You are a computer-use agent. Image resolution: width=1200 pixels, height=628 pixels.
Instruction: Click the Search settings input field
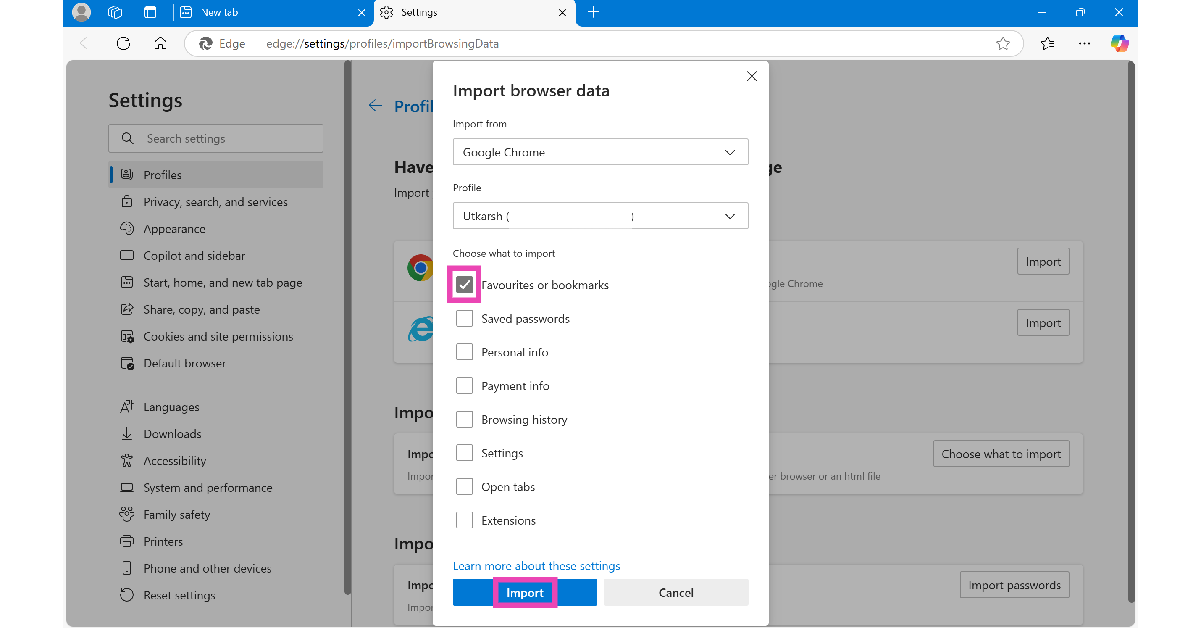click(225, 139)
